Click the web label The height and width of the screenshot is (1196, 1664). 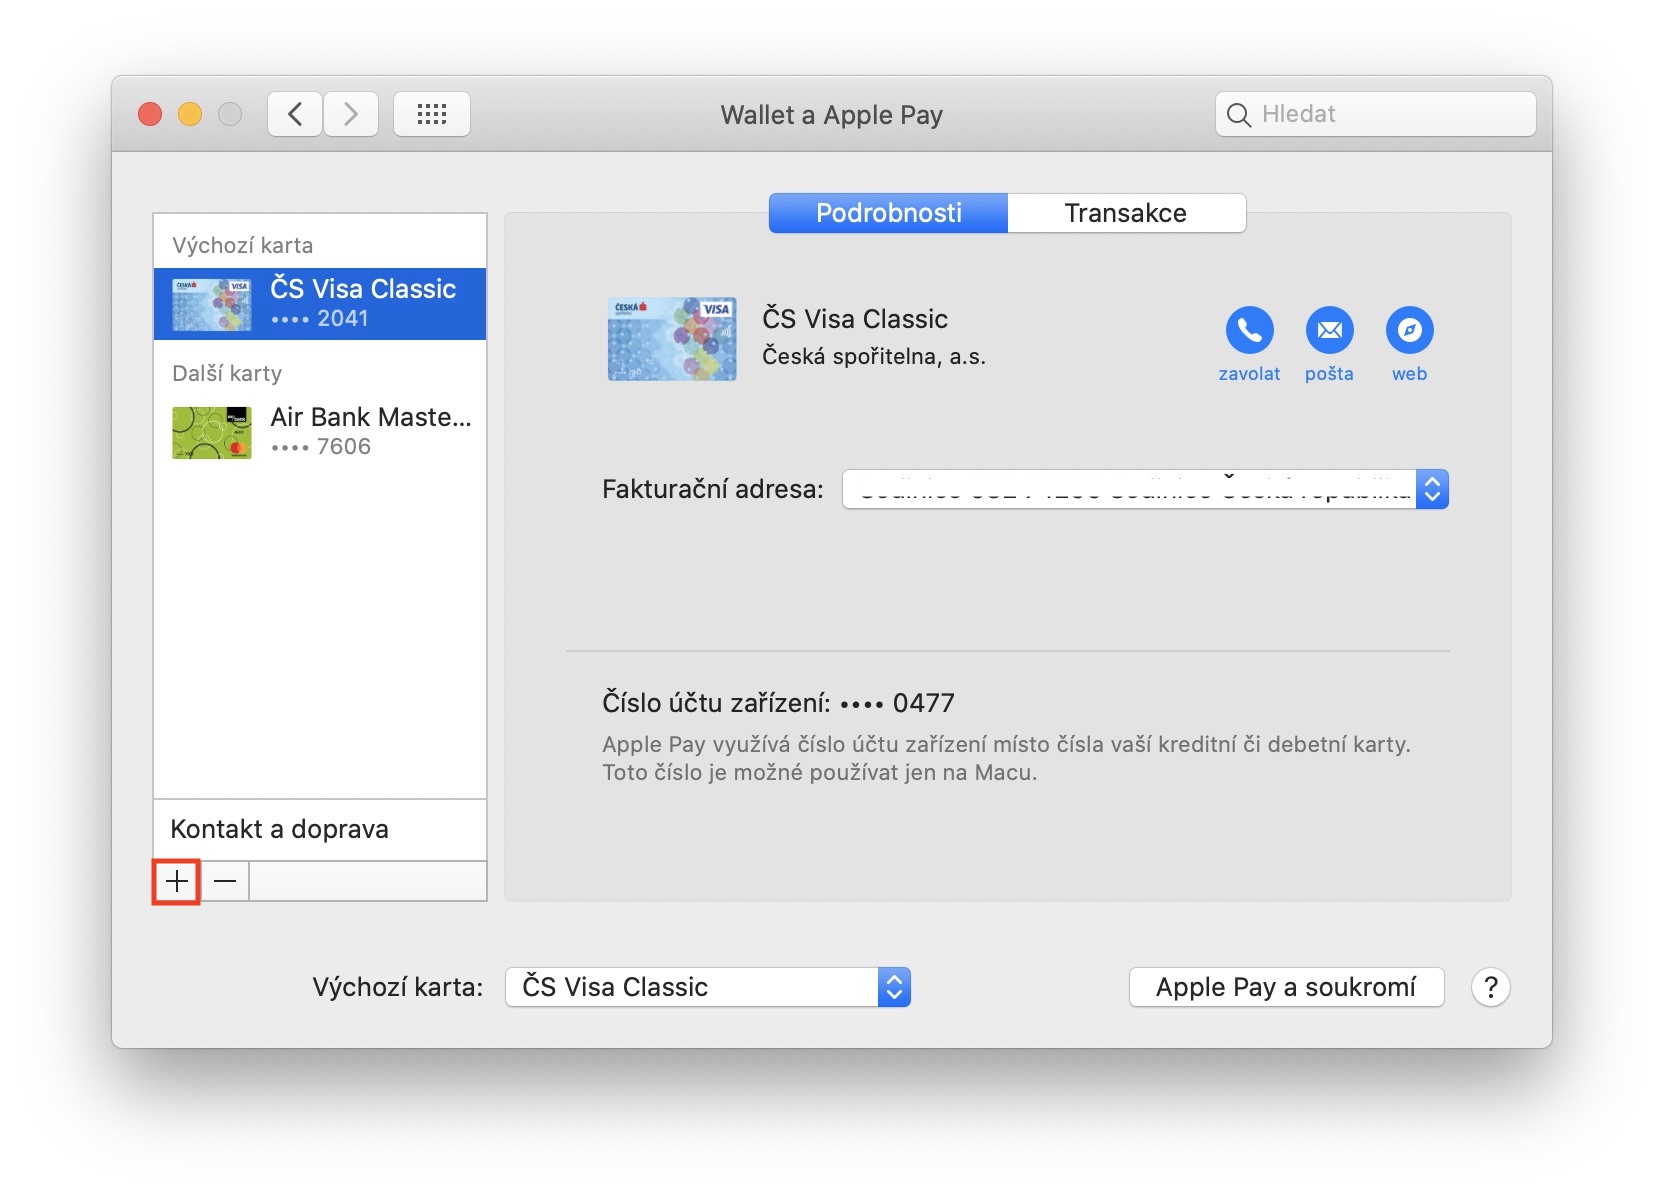pyautogui.click(x=1409, y=374)
